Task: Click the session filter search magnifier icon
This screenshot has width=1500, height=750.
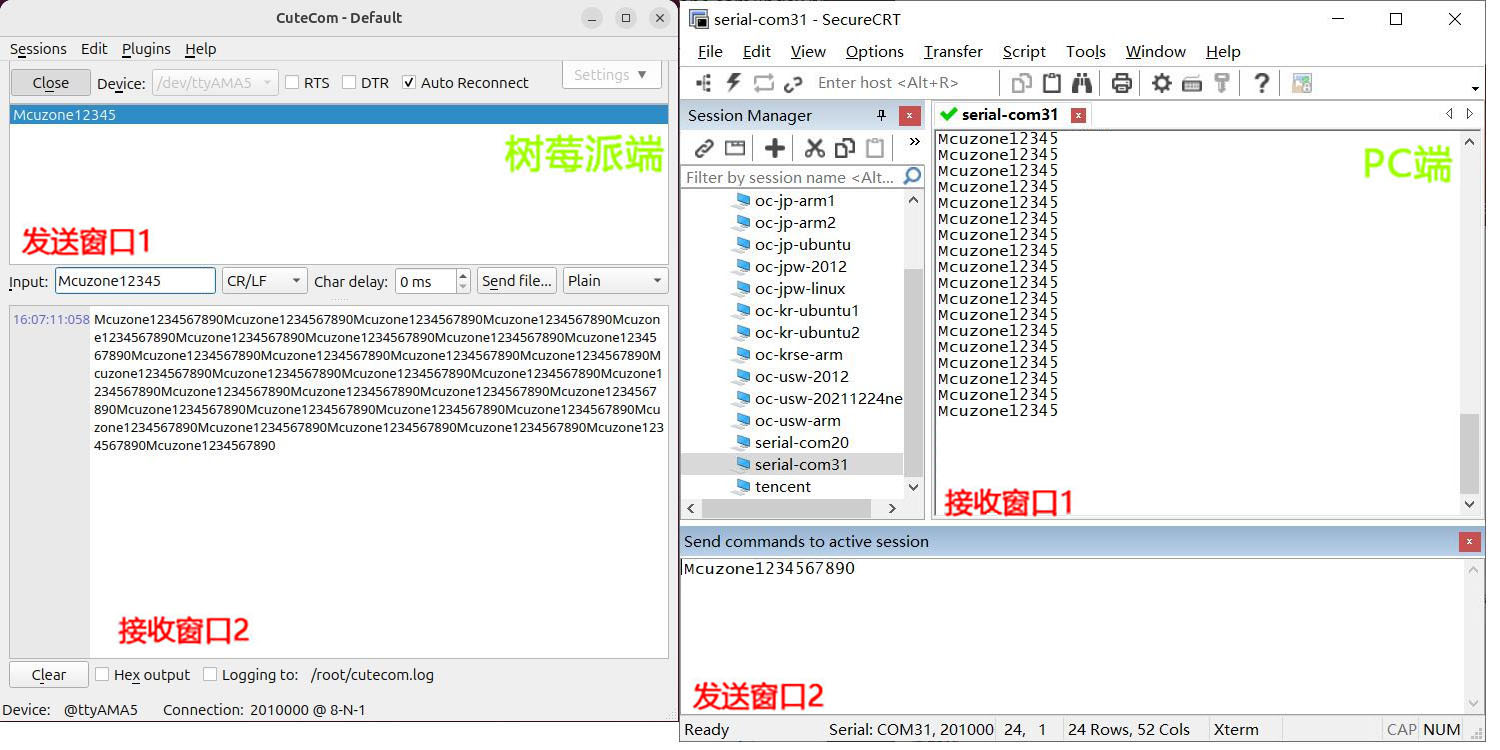Action: (x=912, y=177)
